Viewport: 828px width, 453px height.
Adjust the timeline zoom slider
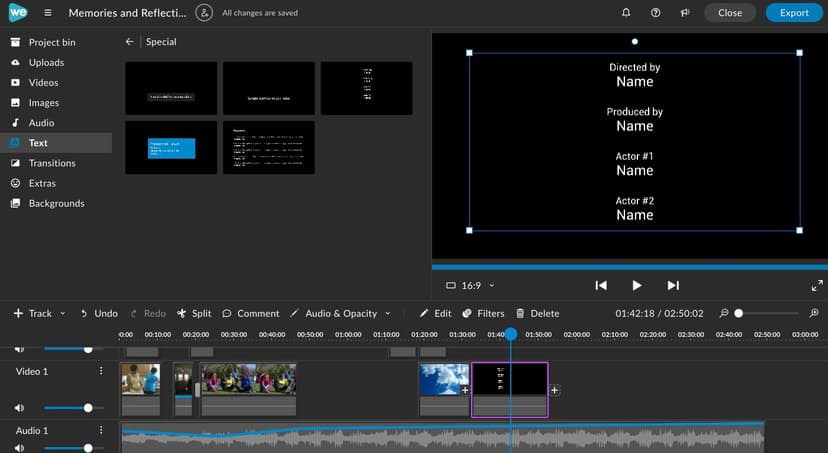(739, 314)
